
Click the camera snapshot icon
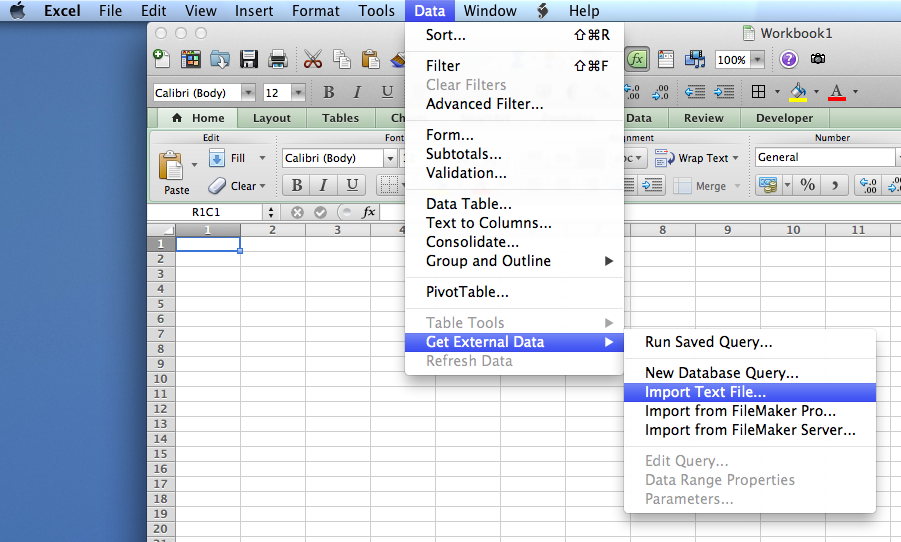point(818,59)
